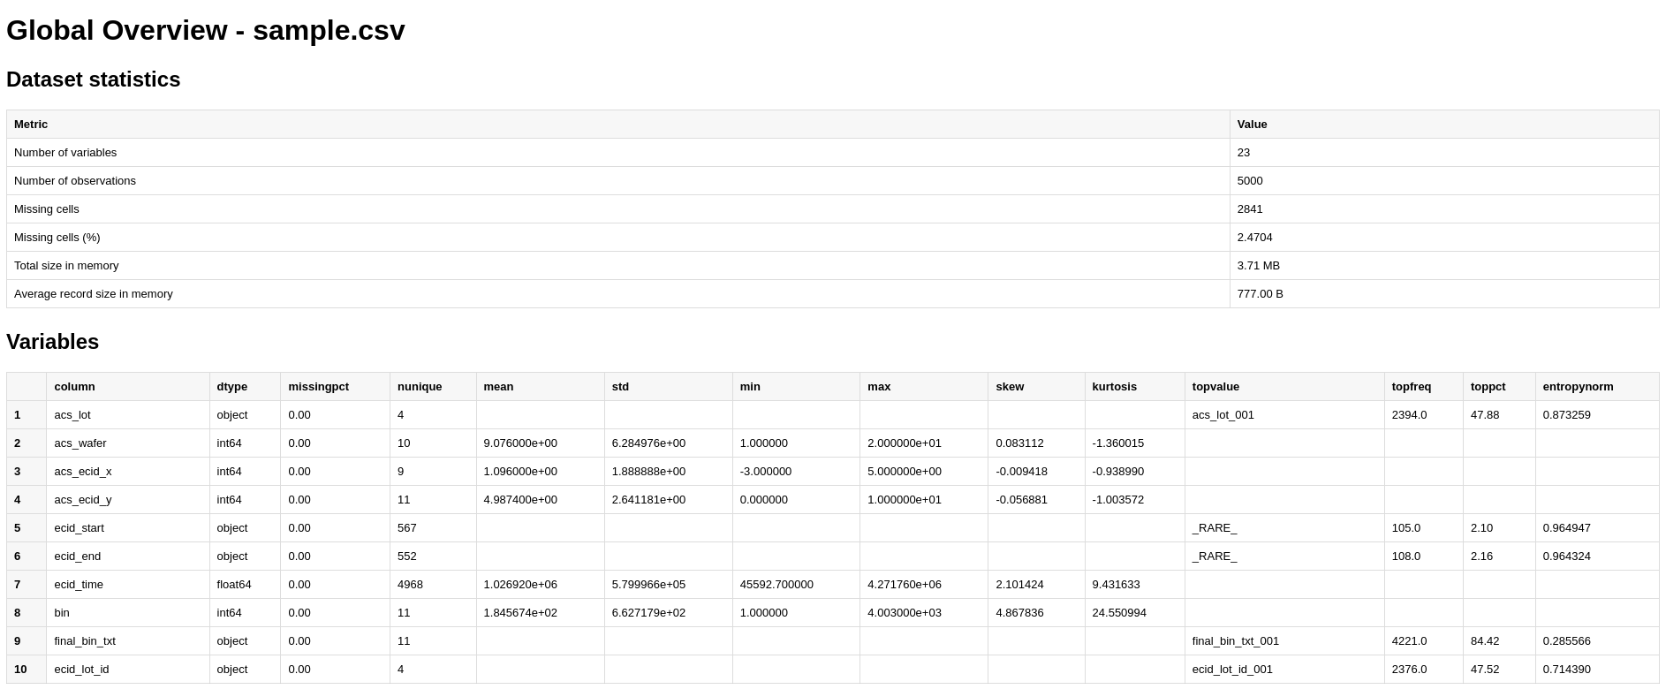The image size is (1665, 684).
Task: Click the 'final_bin_txt_001' top value cell
Action: (1235, 641)
